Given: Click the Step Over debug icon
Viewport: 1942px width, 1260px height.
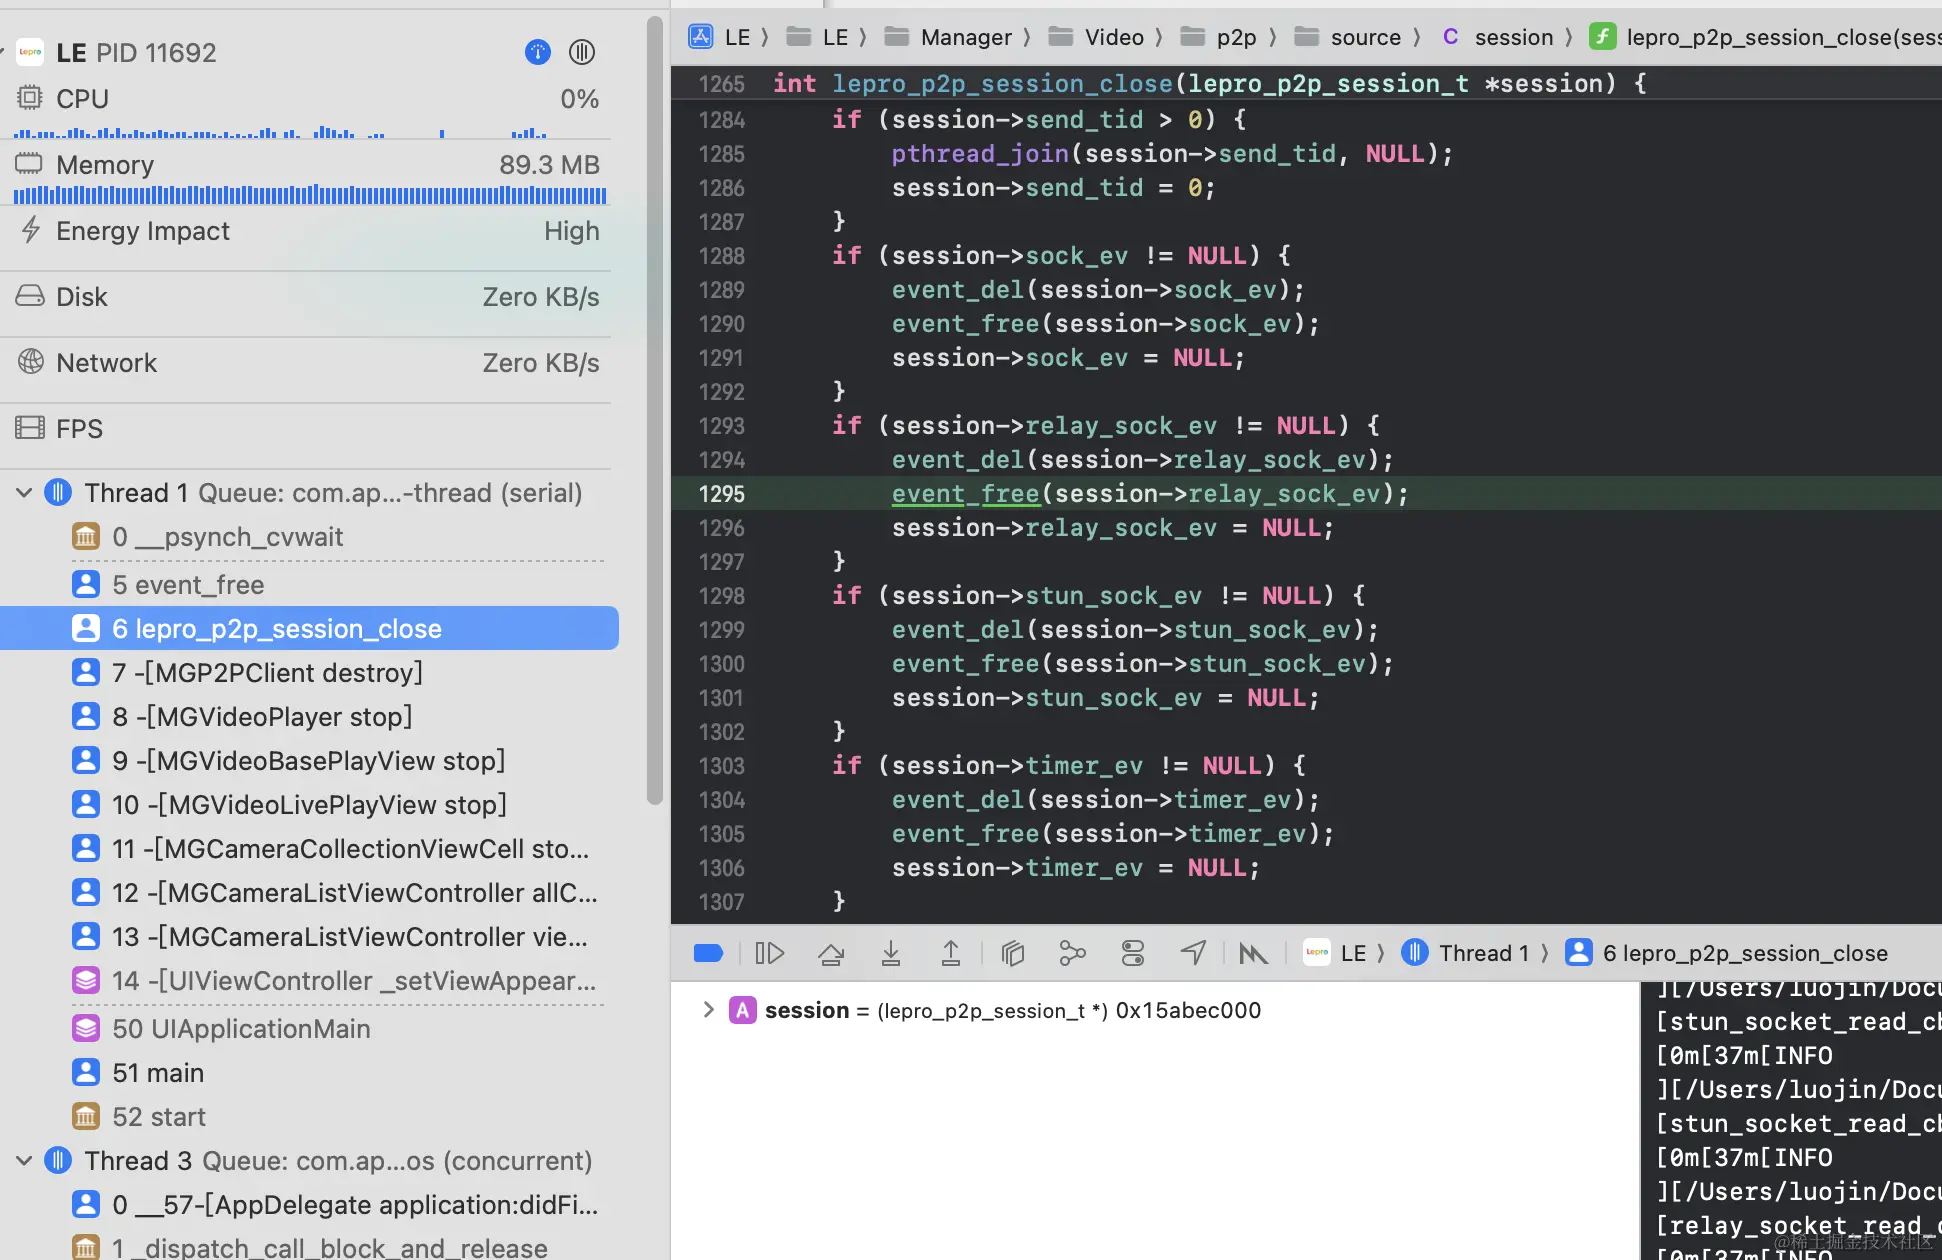Looking at the screenshot, I should pyautogui.click(x=830, y=953).
